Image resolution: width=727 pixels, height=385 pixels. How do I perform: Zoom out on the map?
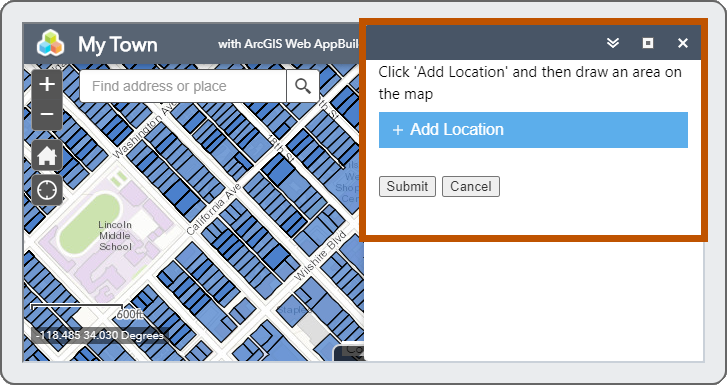tap(47, 115)
